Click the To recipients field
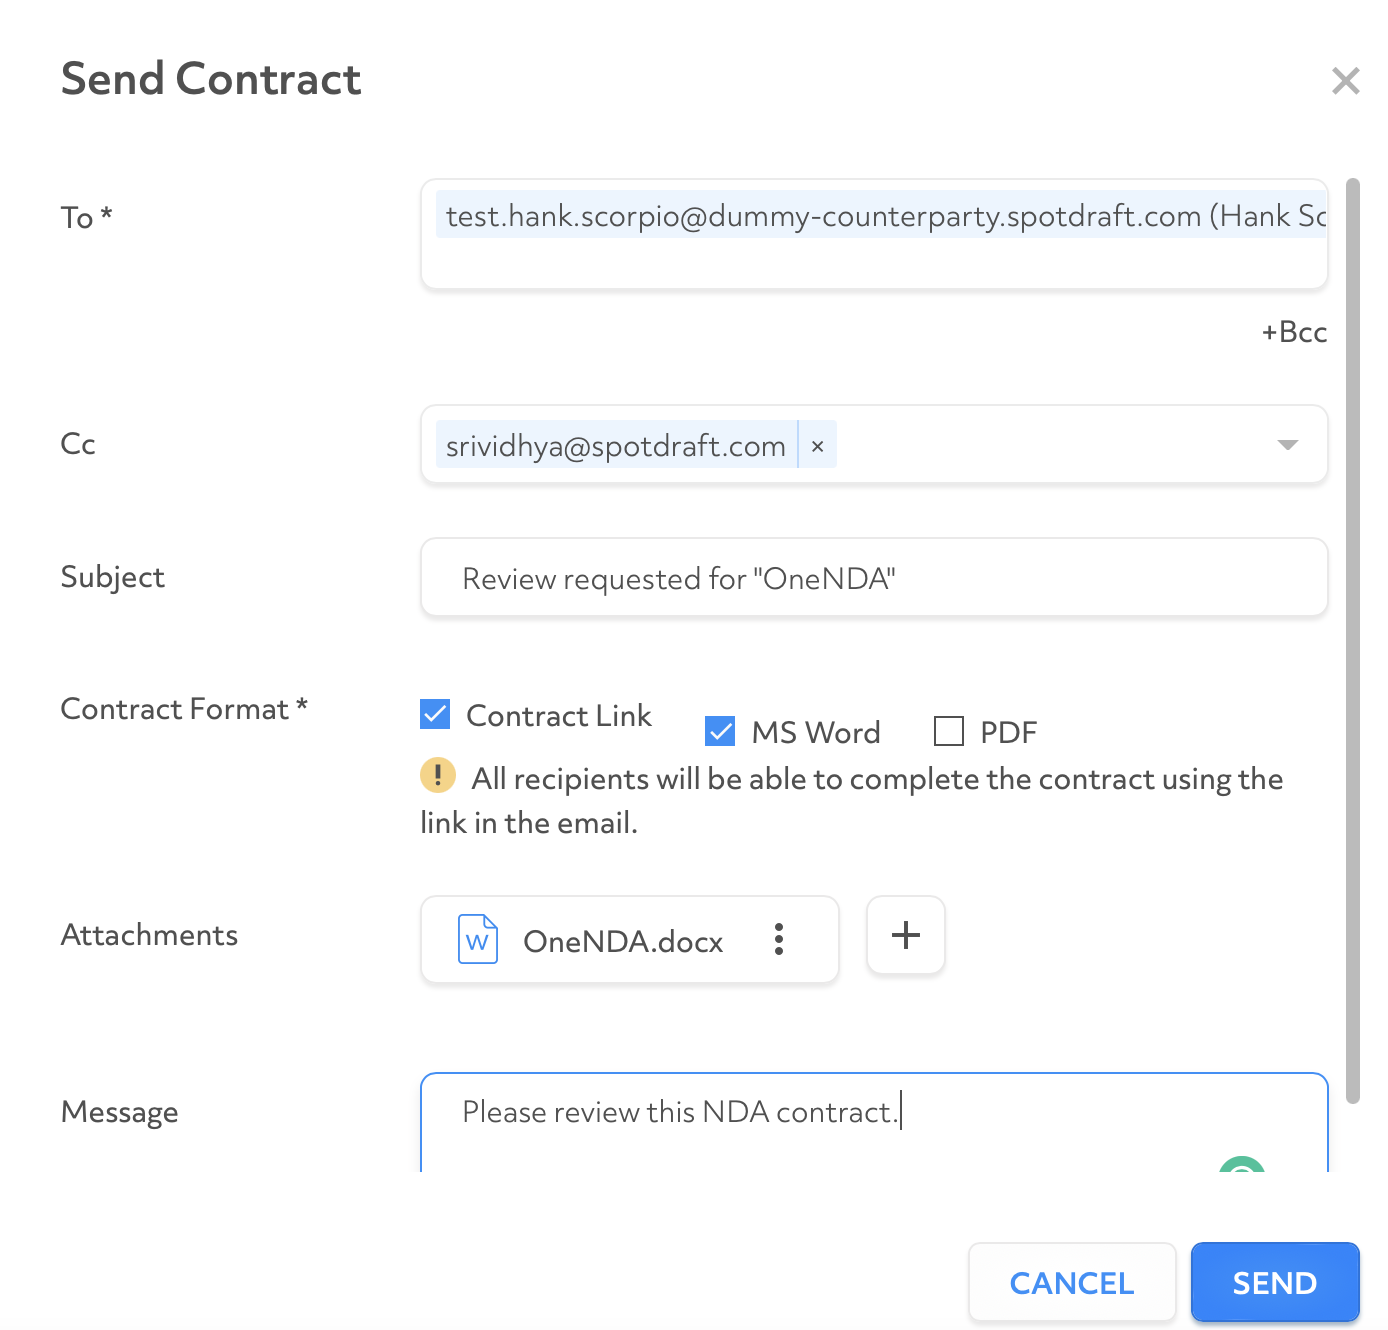1388x1330 pixels. click(x=874, y=235)
